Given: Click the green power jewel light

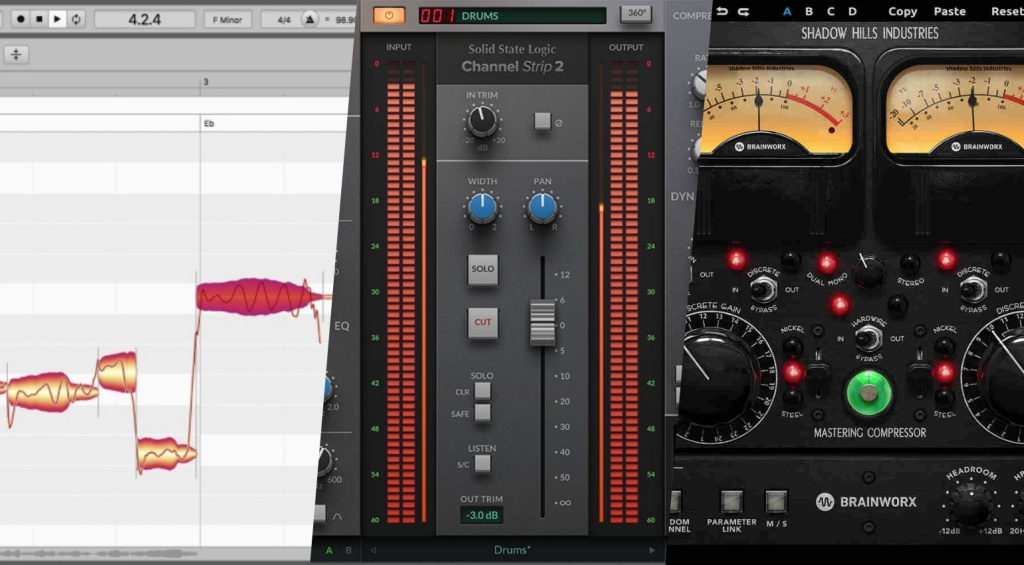Looking at the screenshot, I should pyautogui.click(x=869, y=393).
